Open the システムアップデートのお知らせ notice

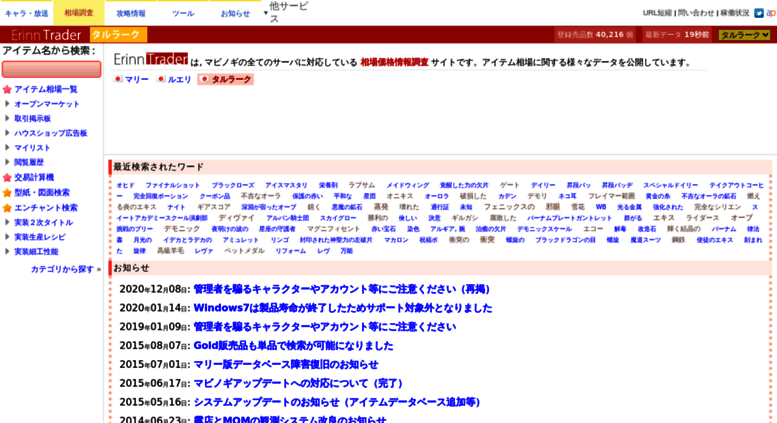pyautogui.click(x=336, y=402)
